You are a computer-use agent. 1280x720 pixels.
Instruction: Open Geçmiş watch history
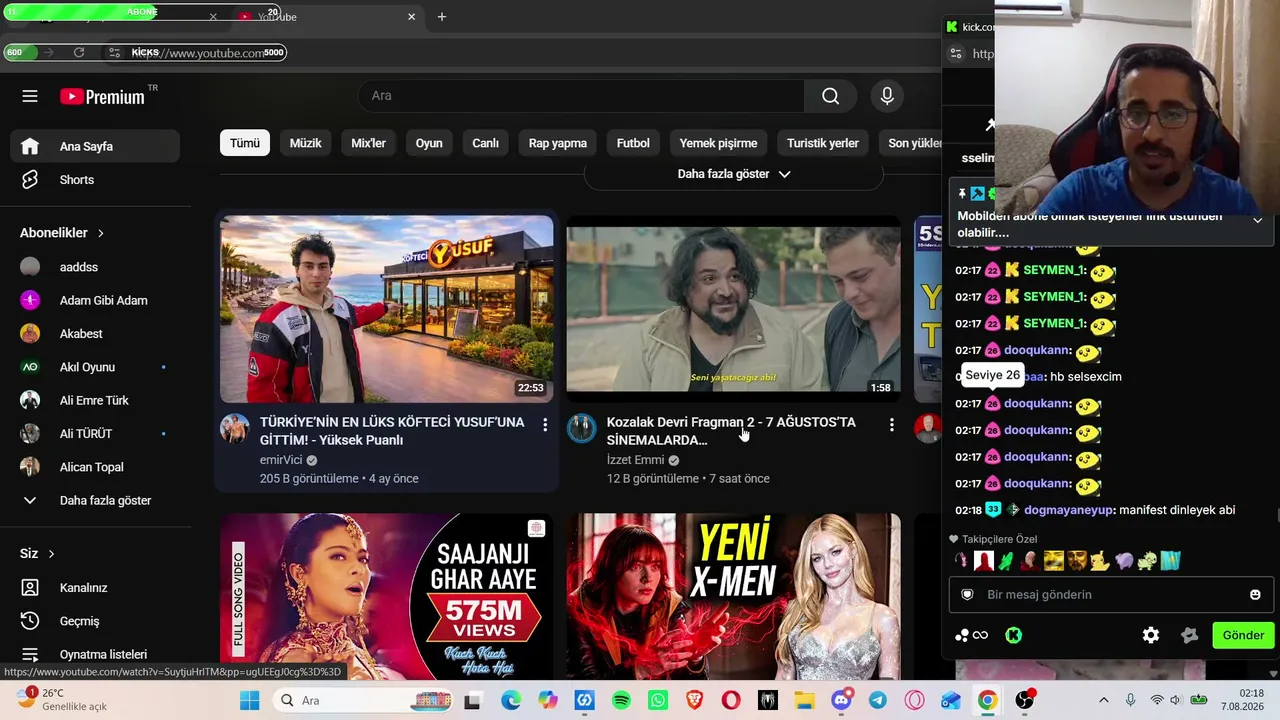coord(96,621)
